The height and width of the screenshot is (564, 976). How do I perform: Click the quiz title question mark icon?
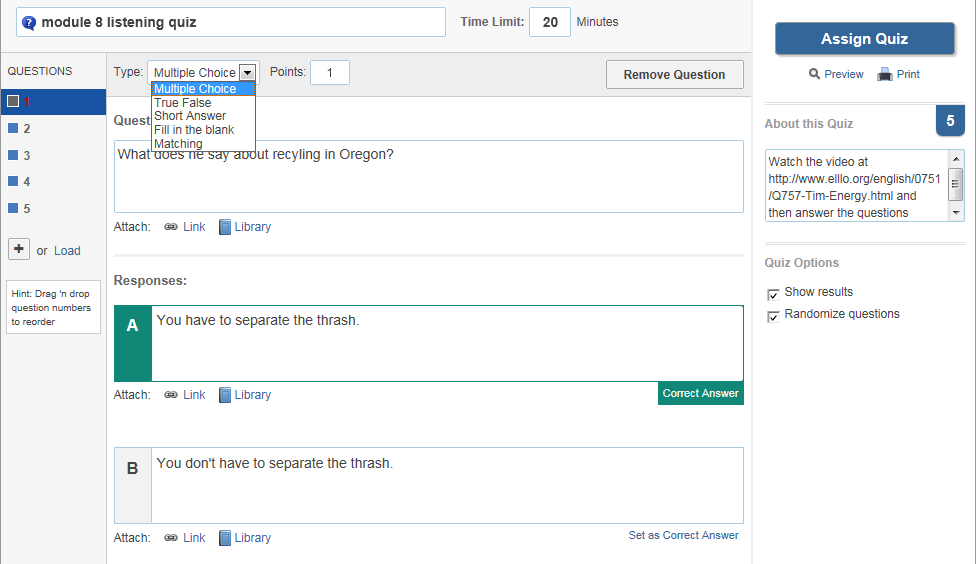[x=29, y=22]
